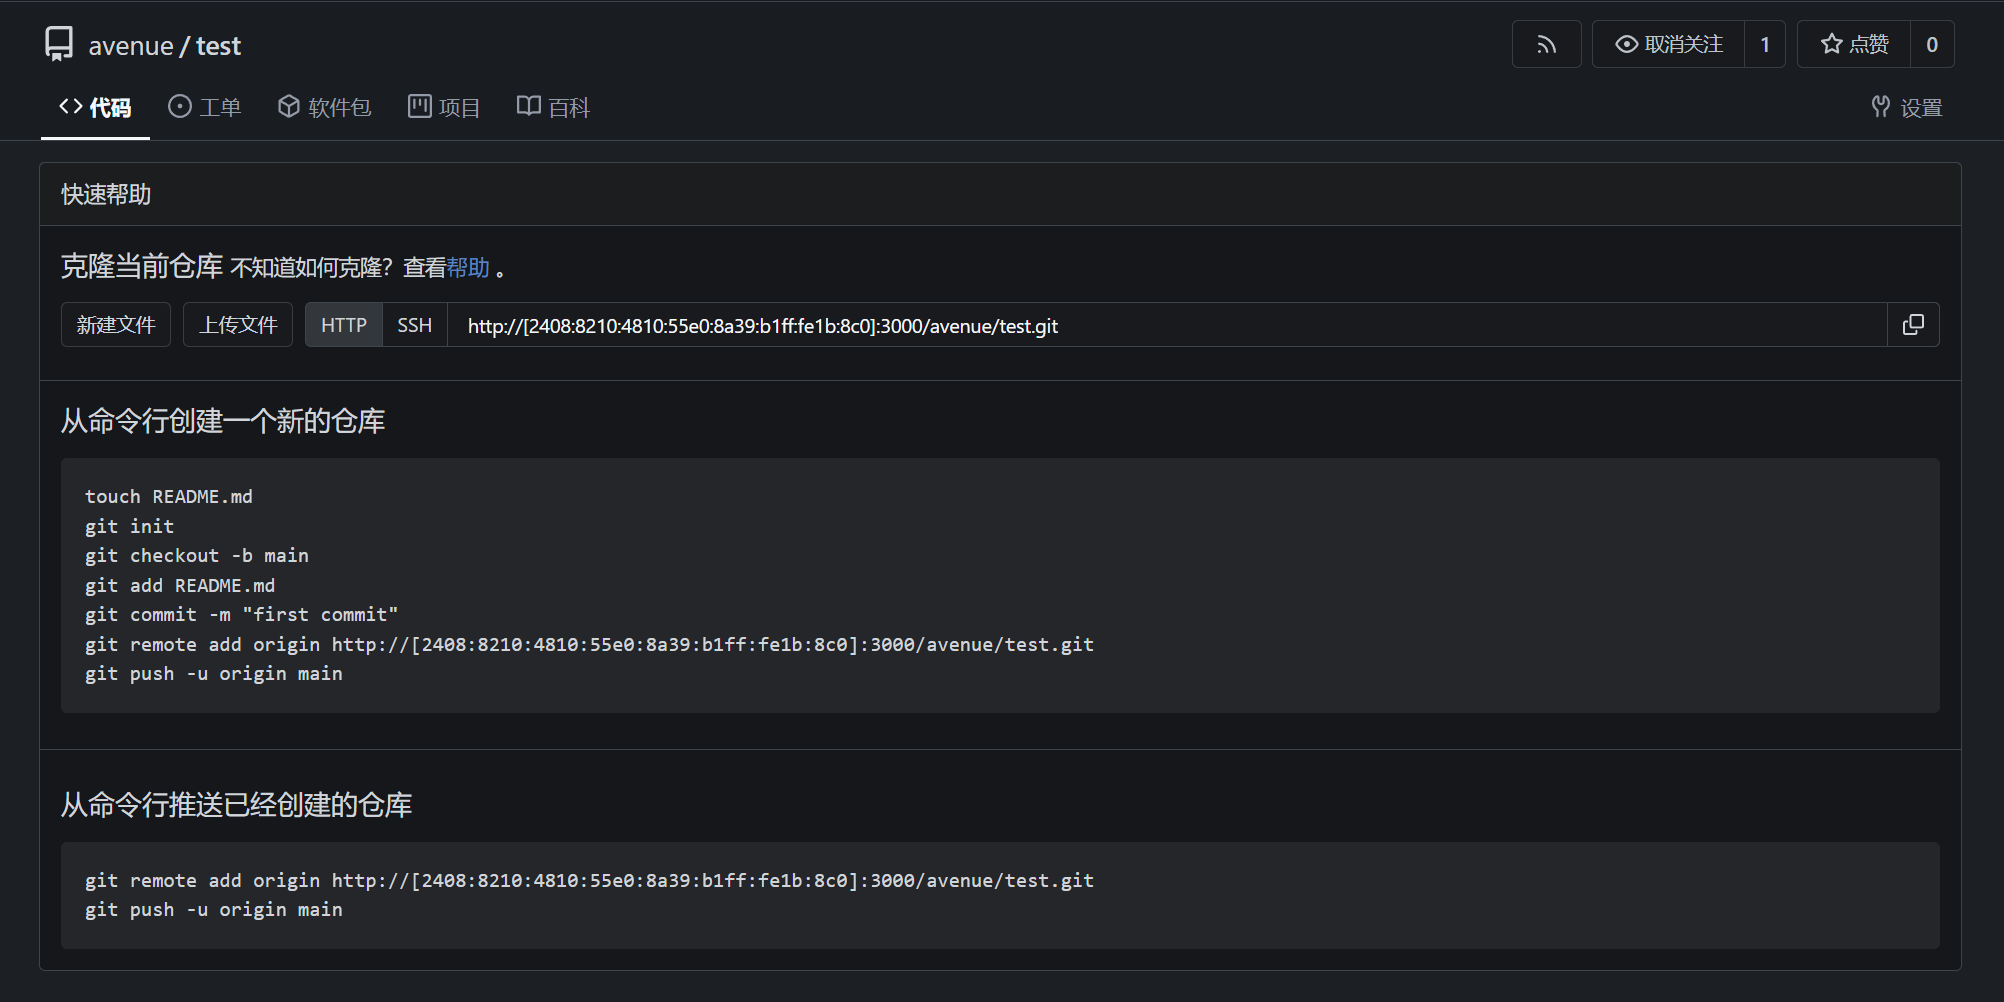Copy the repository clone URL

pos(1913,325)
